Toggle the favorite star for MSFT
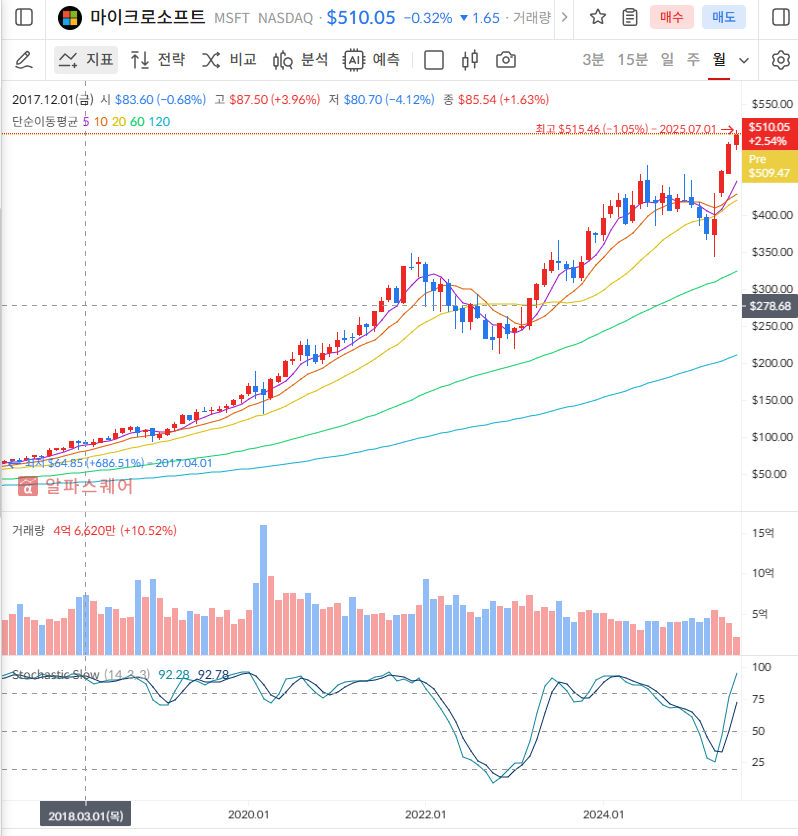 [x=597, y=17]
